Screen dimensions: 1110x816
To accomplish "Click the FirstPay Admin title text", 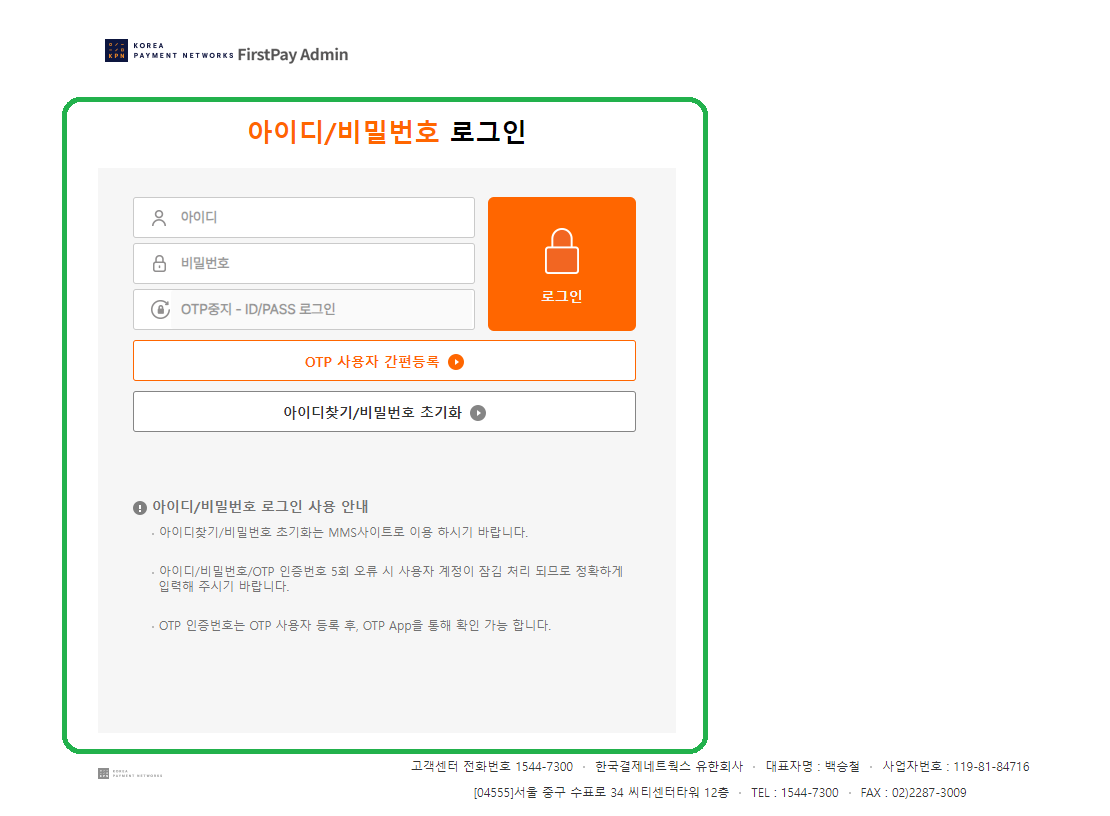I will [292, 54].
